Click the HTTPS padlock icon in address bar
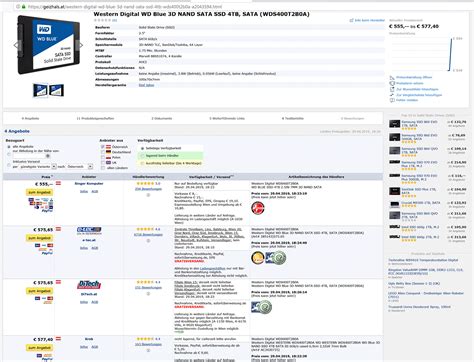 (23, 7)
